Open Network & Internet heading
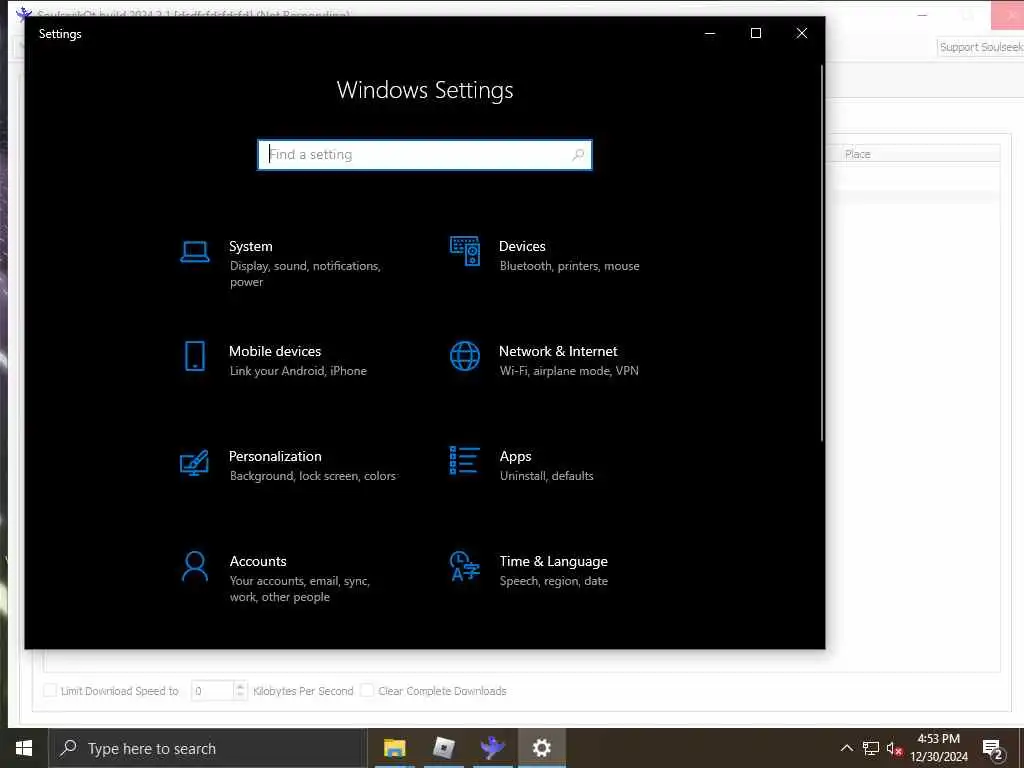1024x768 pixels. 558,351
